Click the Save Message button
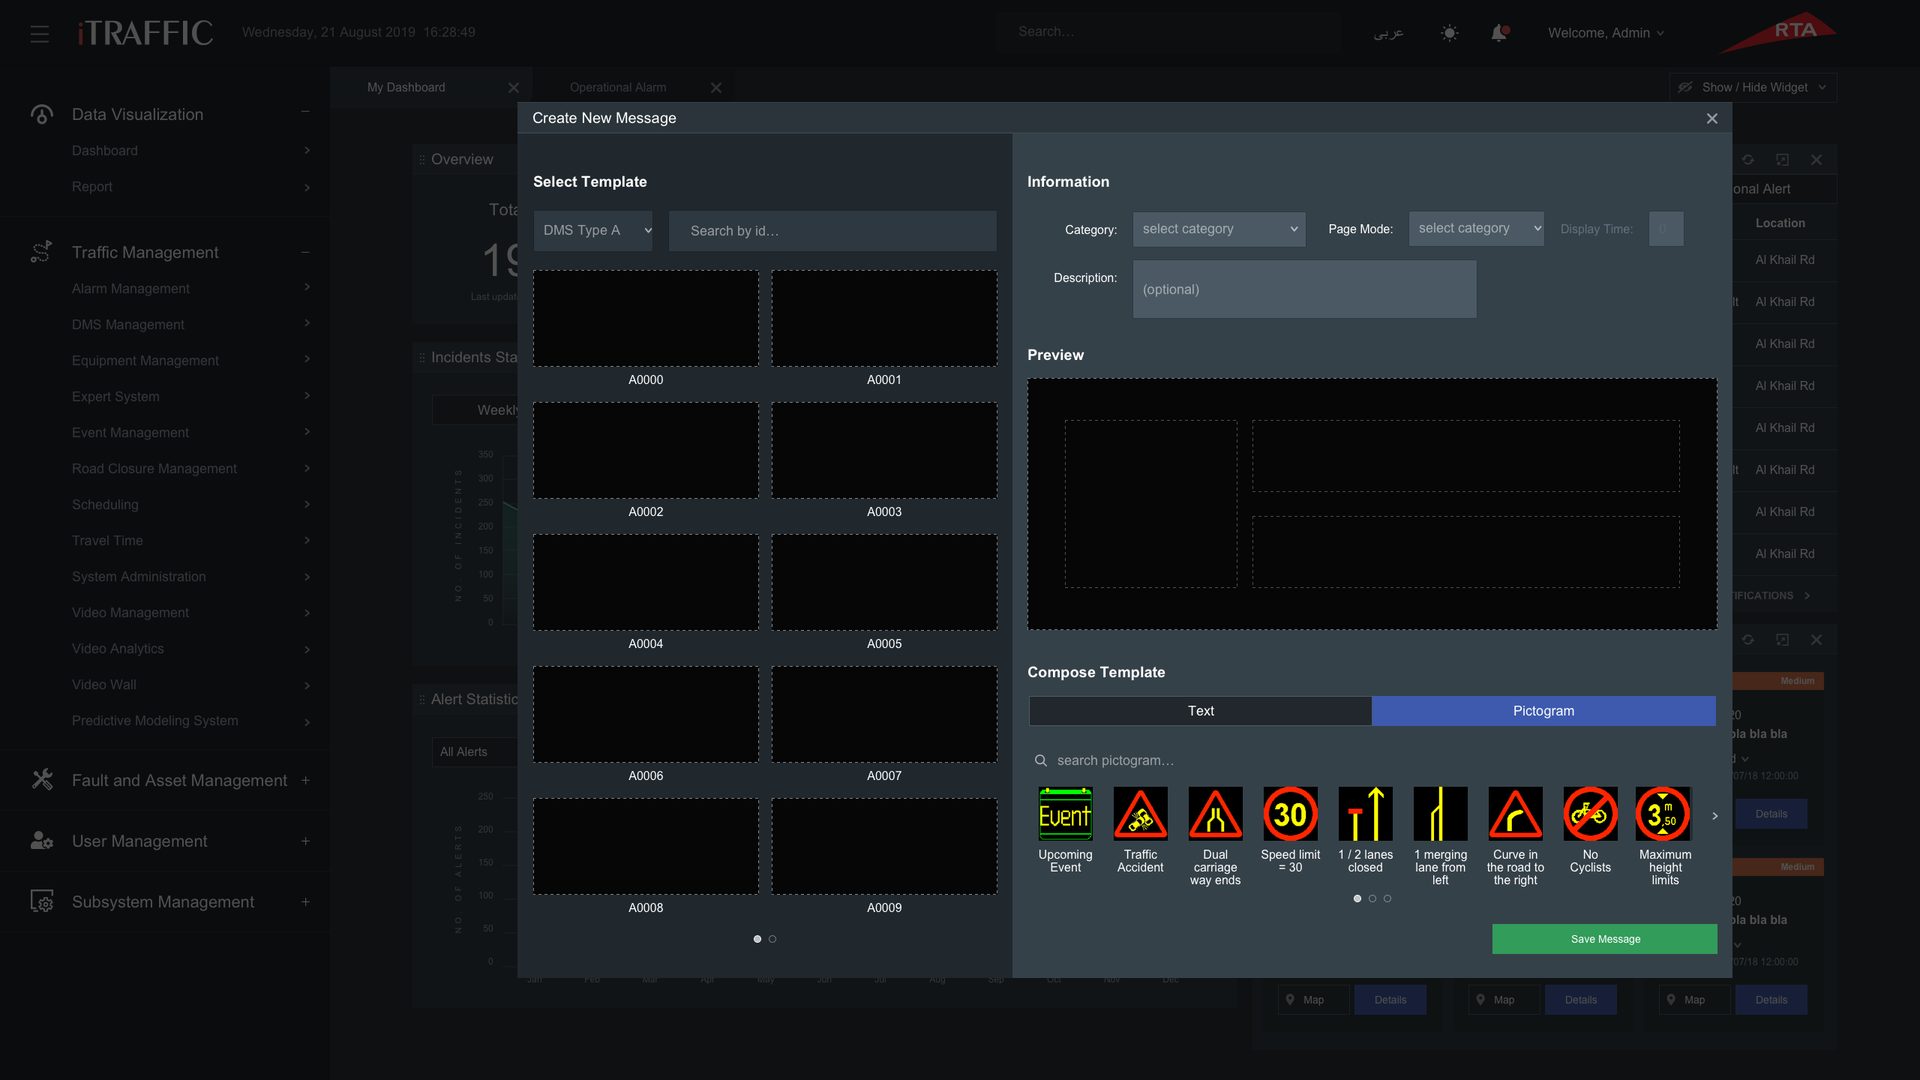1920x1080 pixels. pos(1605,939)
